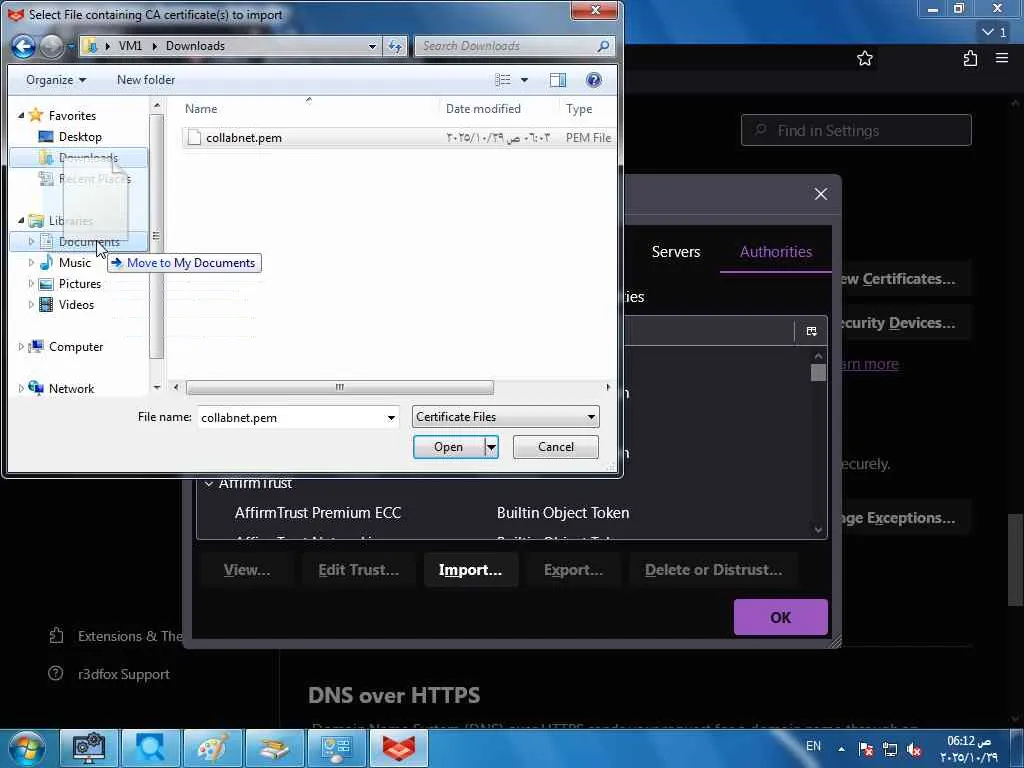
Task: Click the Open button
Action: pyautogui.click(x=449, y=447)
